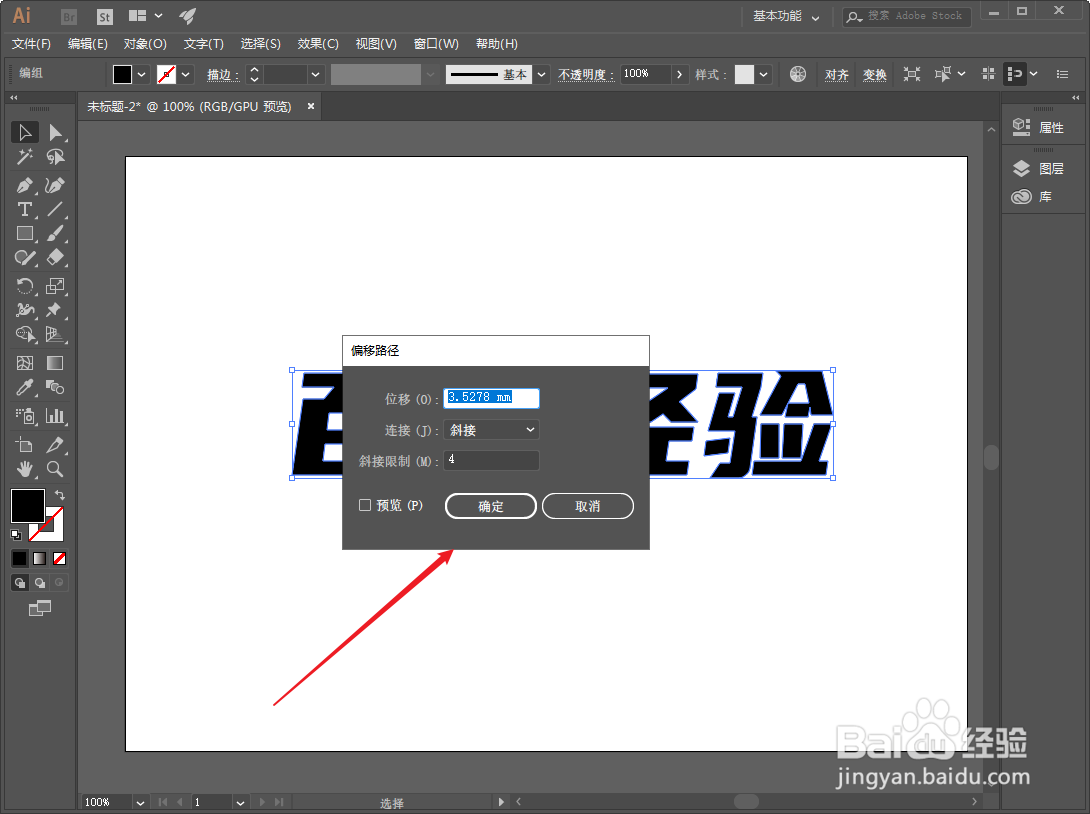1090x814 pixels.
Task: Select the Shaper tool
Action: point(24,258)
